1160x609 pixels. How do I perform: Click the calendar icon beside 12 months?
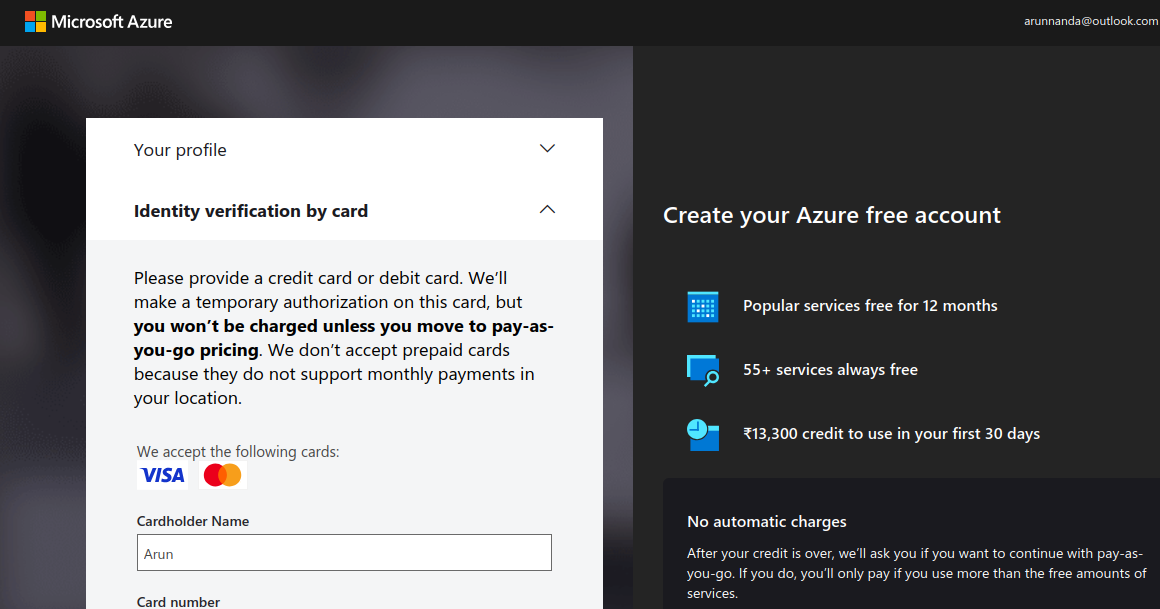(x=703, y=306)
